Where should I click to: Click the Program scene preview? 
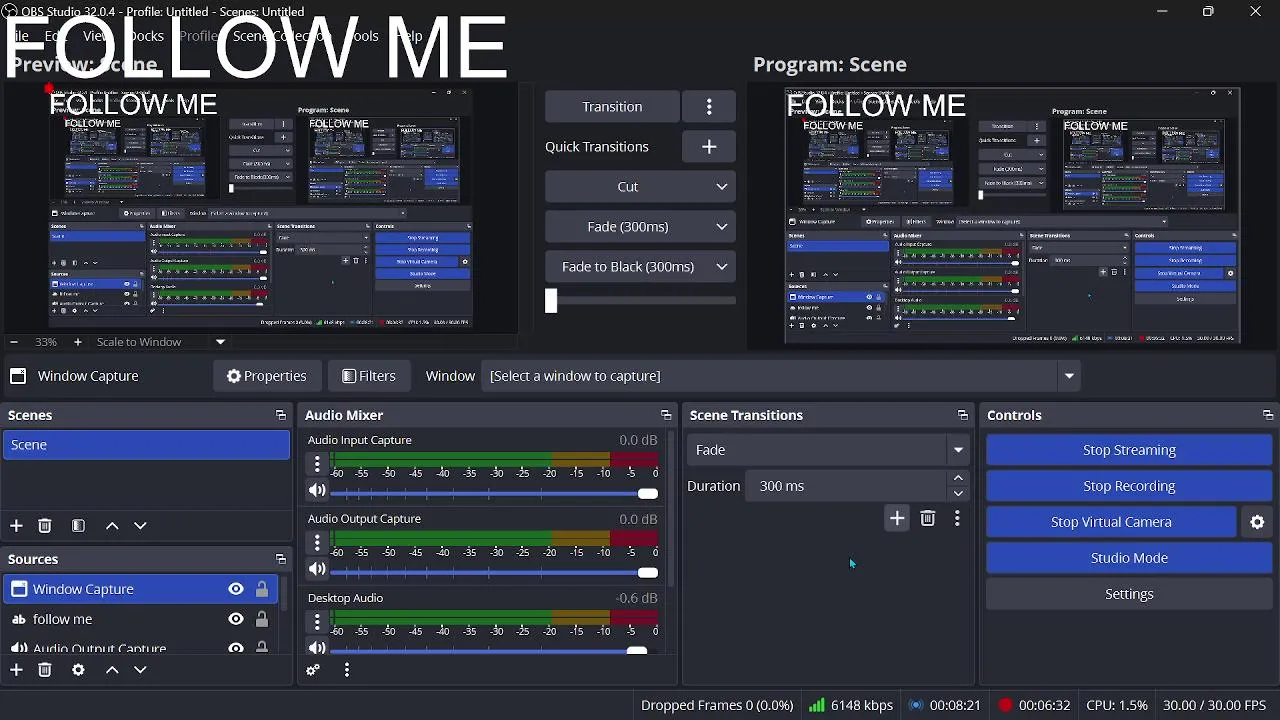point(1012,216)
